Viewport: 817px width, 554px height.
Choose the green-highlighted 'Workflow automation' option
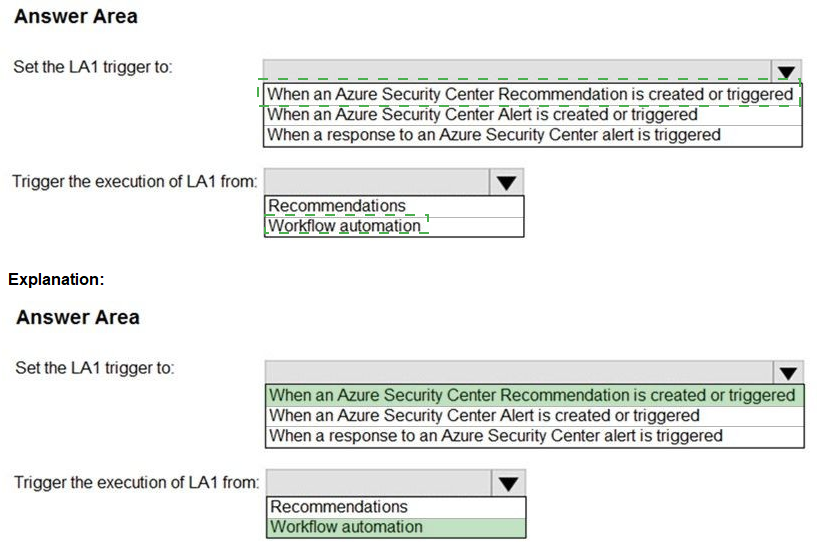pyautogui.click(x=347, y=527)
